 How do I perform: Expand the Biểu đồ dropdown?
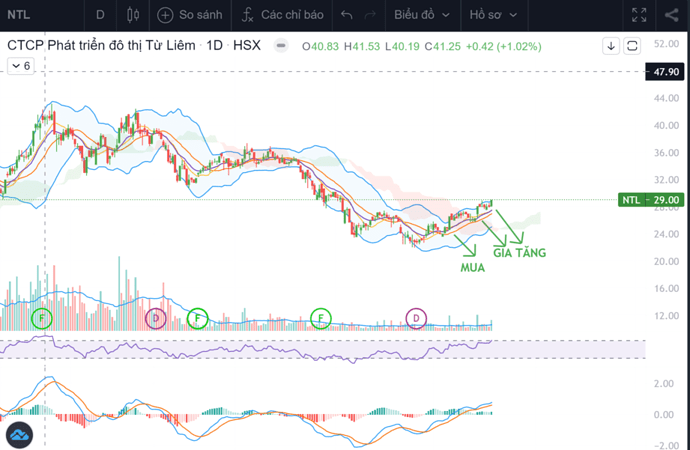click(422, 15)
